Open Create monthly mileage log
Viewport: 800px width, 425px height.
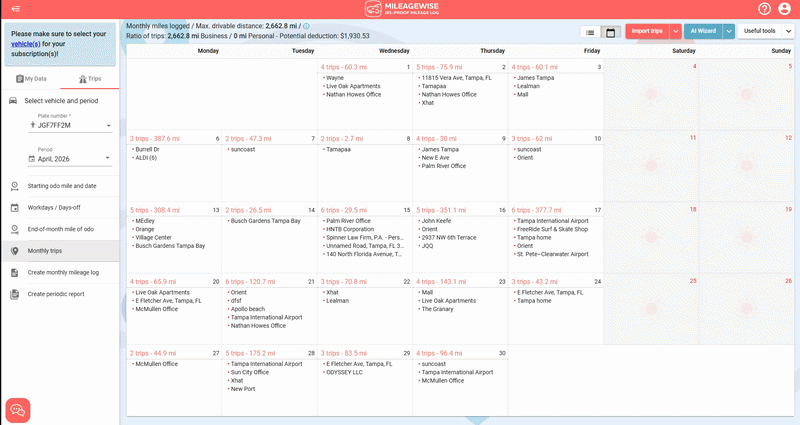(63, 273)
